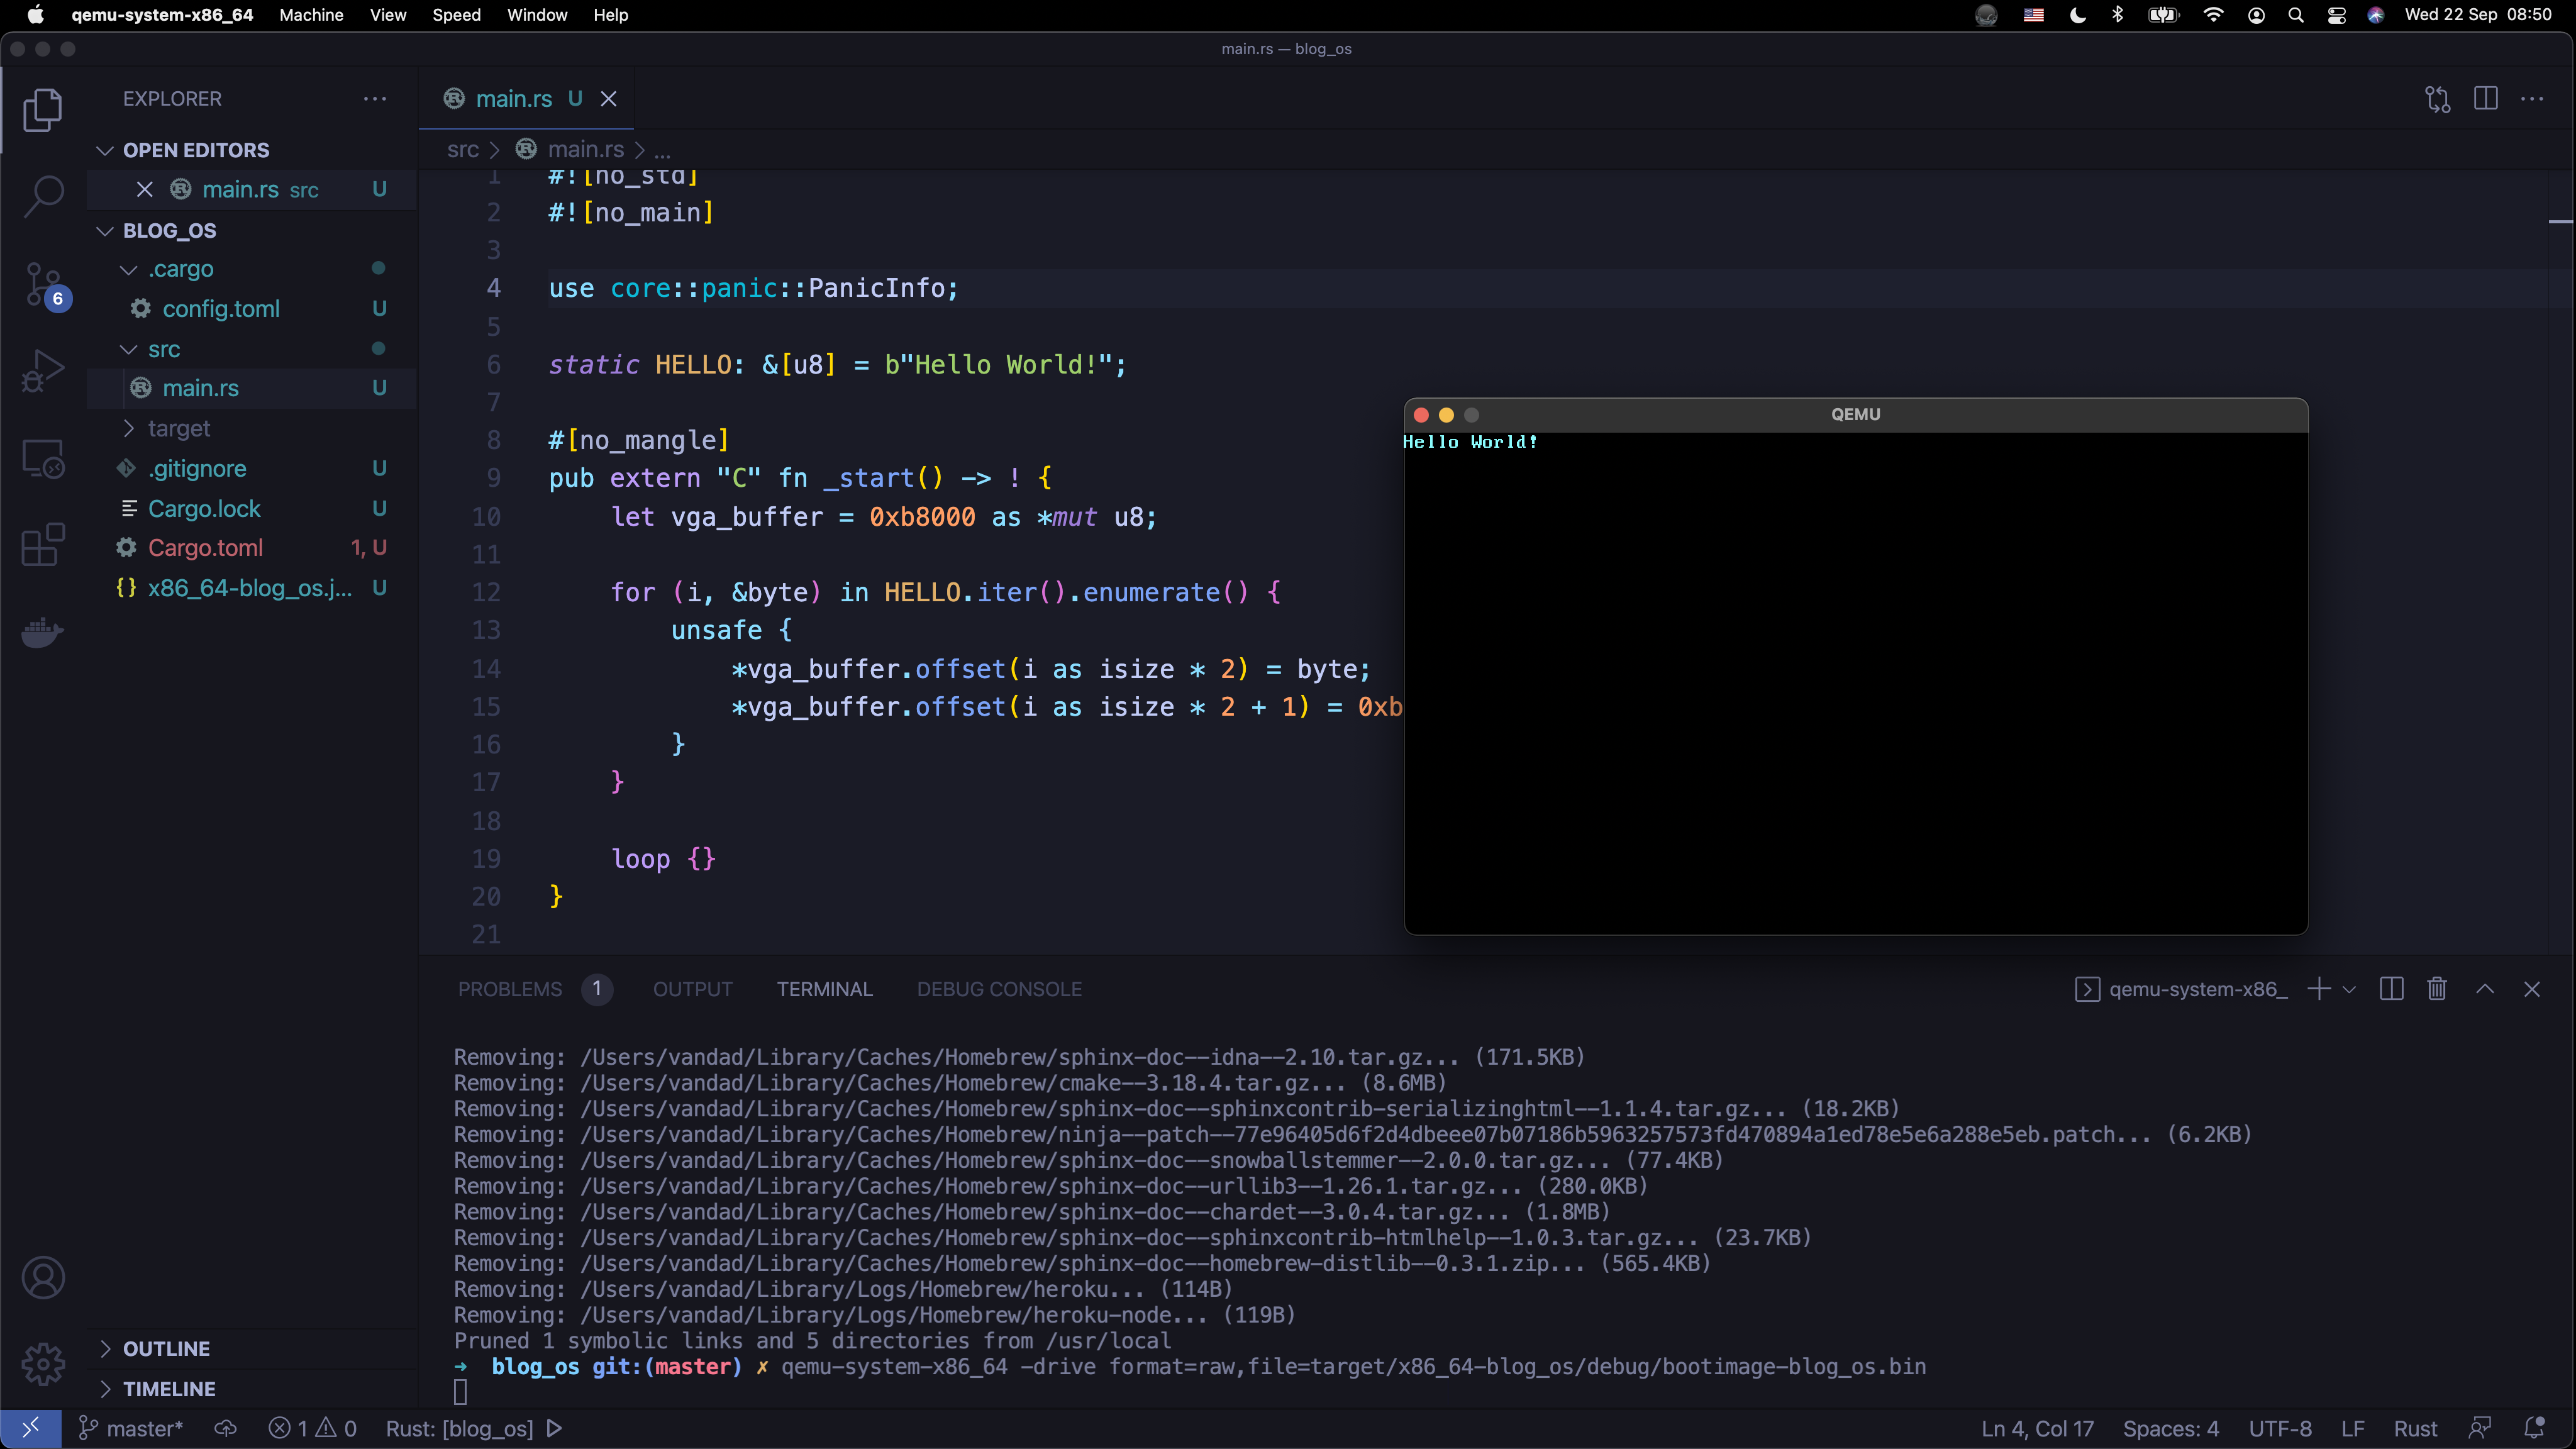Click the remote window indicator in status bar

[x=31, y=1428]
